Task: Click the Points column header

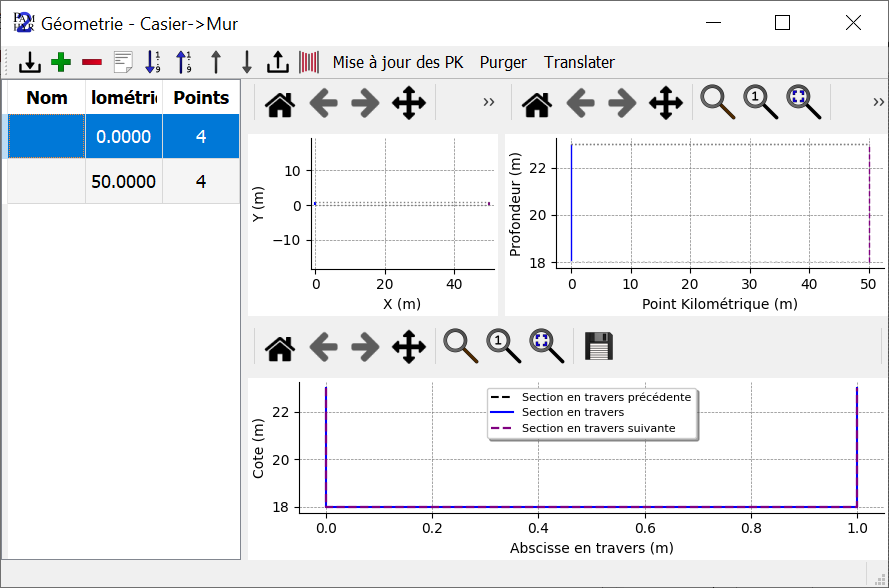Action: 201,98
